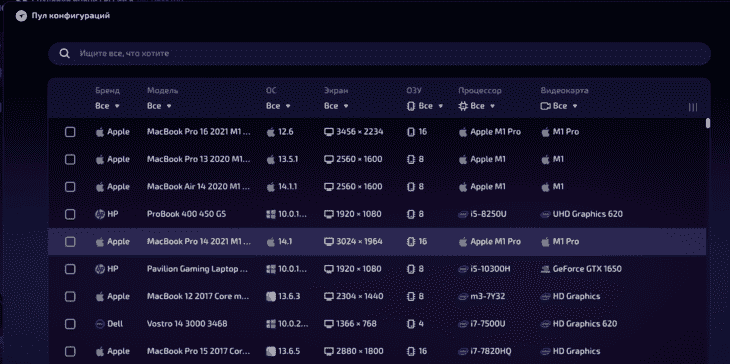Click the Windows icon in ProBook 400 row
730x364 pixels.
pos(270,214)
